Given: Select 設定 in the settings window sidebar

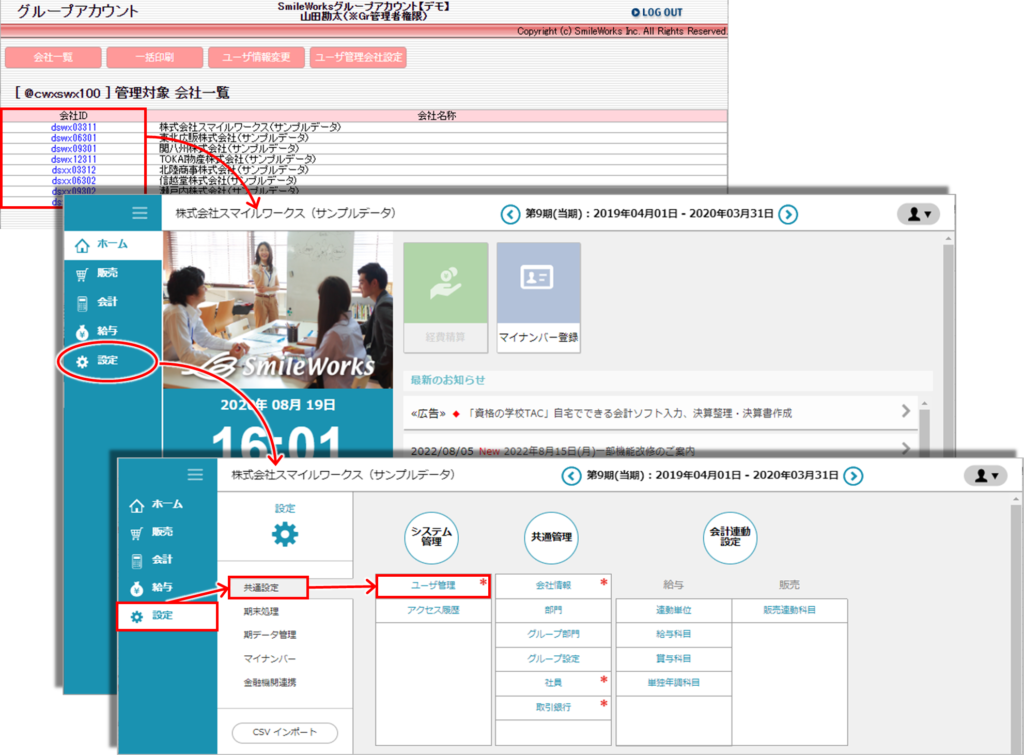Looking at the screenshot, I should (x=167, y=616).
